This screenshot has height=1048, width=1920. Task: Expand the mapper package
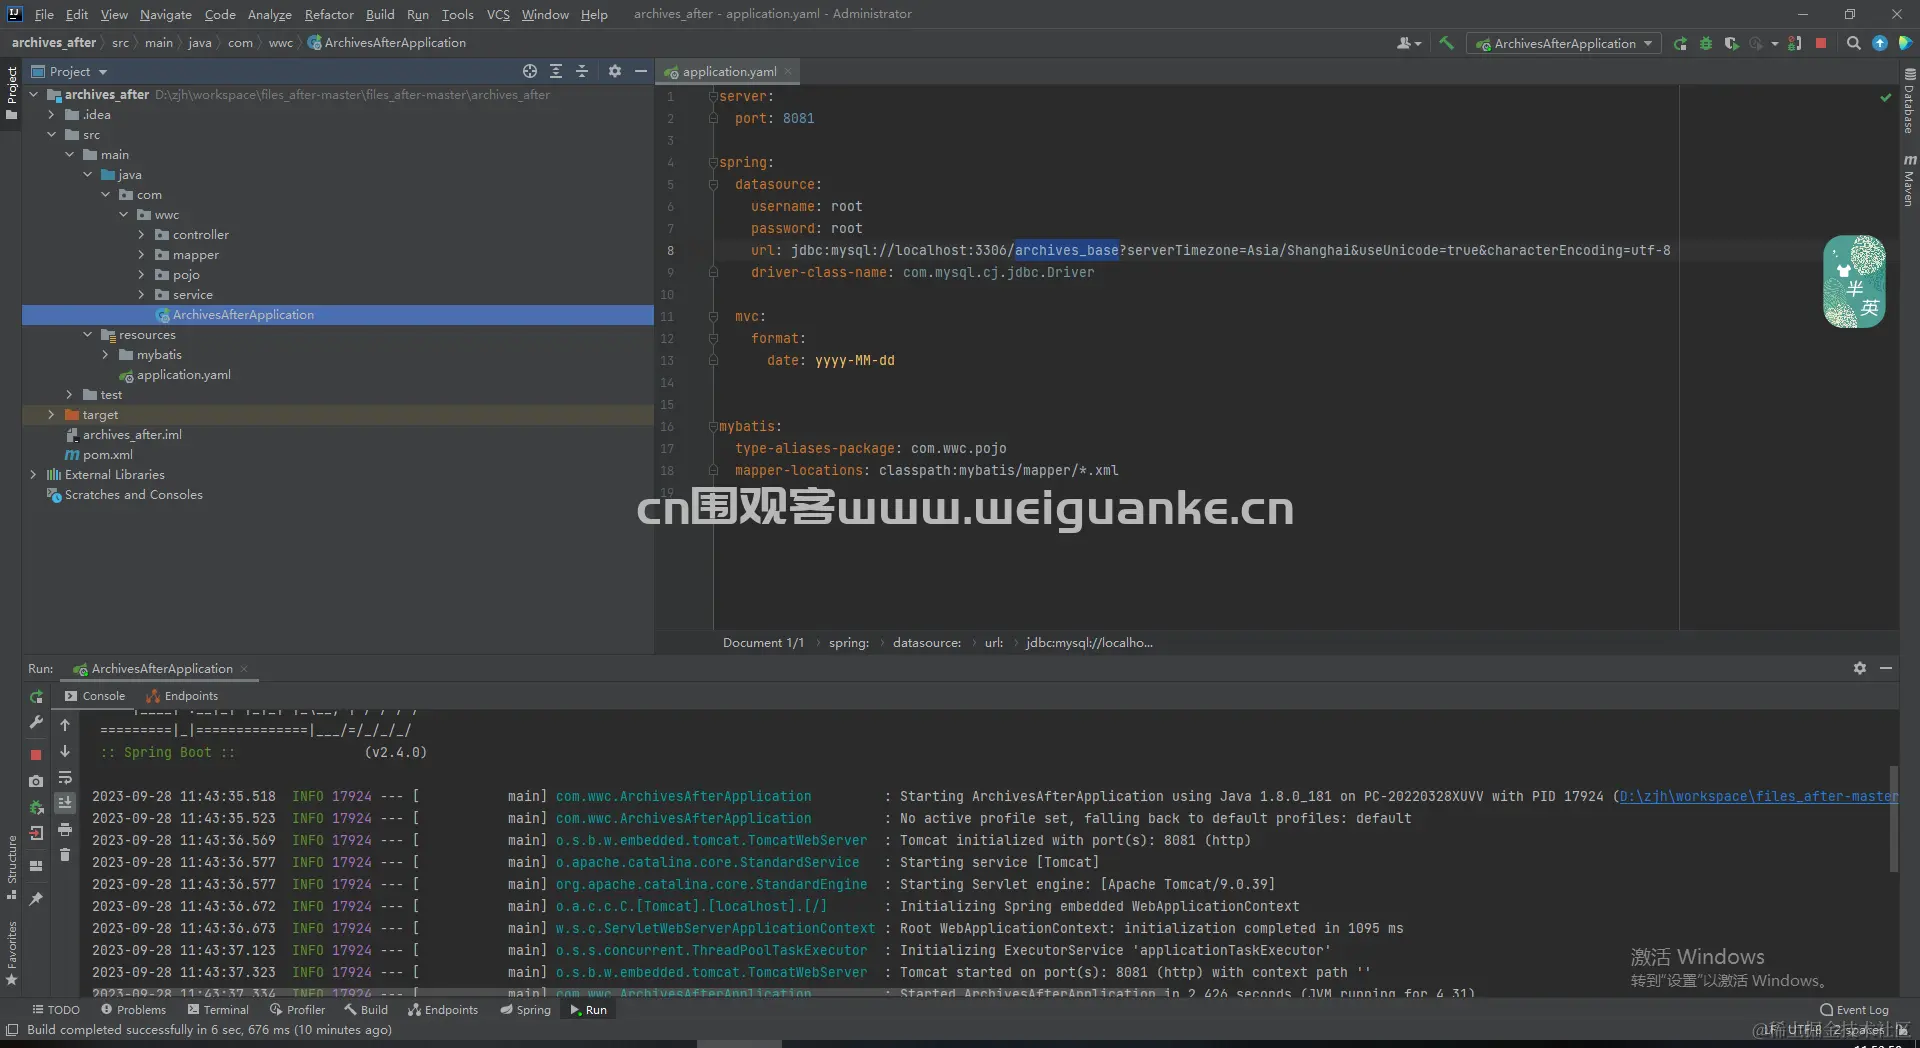click(141, 255)
